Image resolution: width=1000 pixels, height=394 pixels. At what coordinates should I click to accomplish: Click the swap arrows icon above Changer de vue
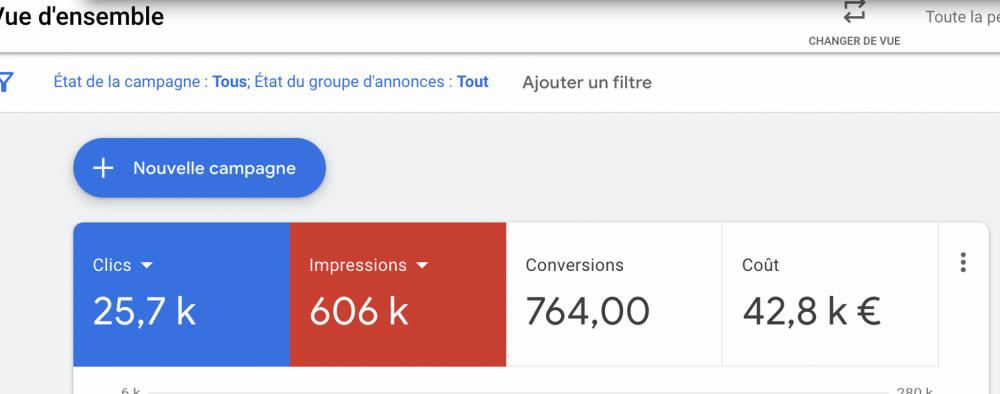[x=854, y=11]
